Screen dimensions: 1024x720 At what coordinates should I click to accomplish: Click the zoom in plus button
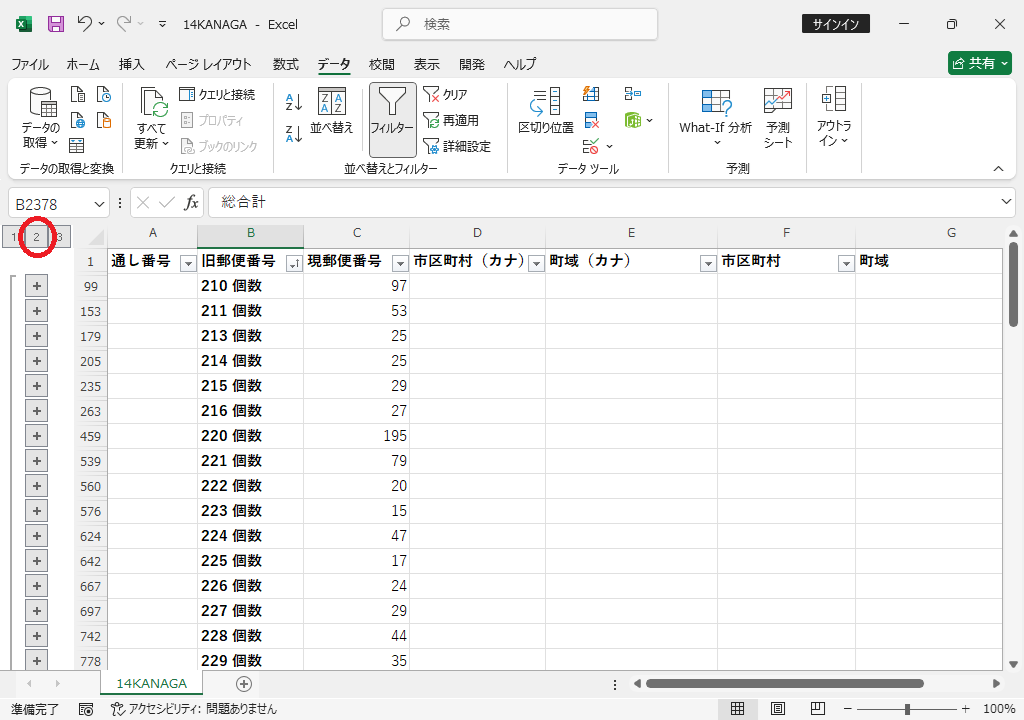pyautogui.click(x=965, y=709)
